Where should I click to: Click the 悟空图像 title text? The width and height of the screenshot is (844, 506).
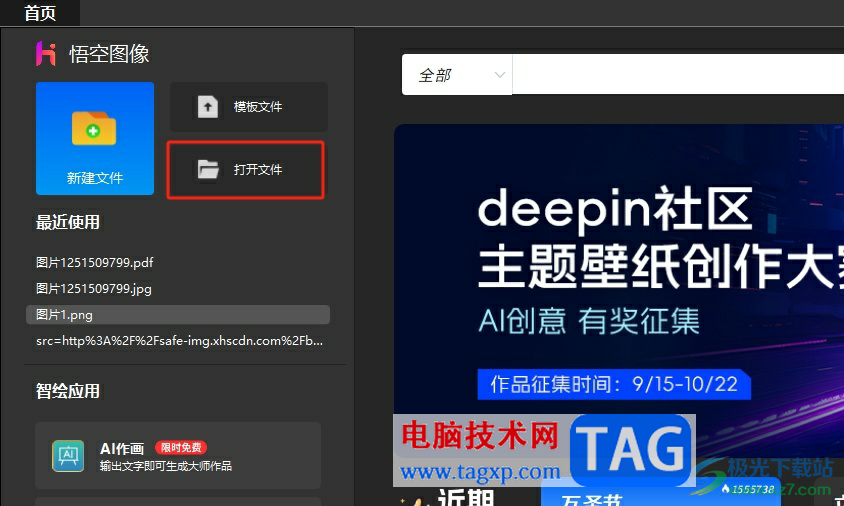coord(109,54)
